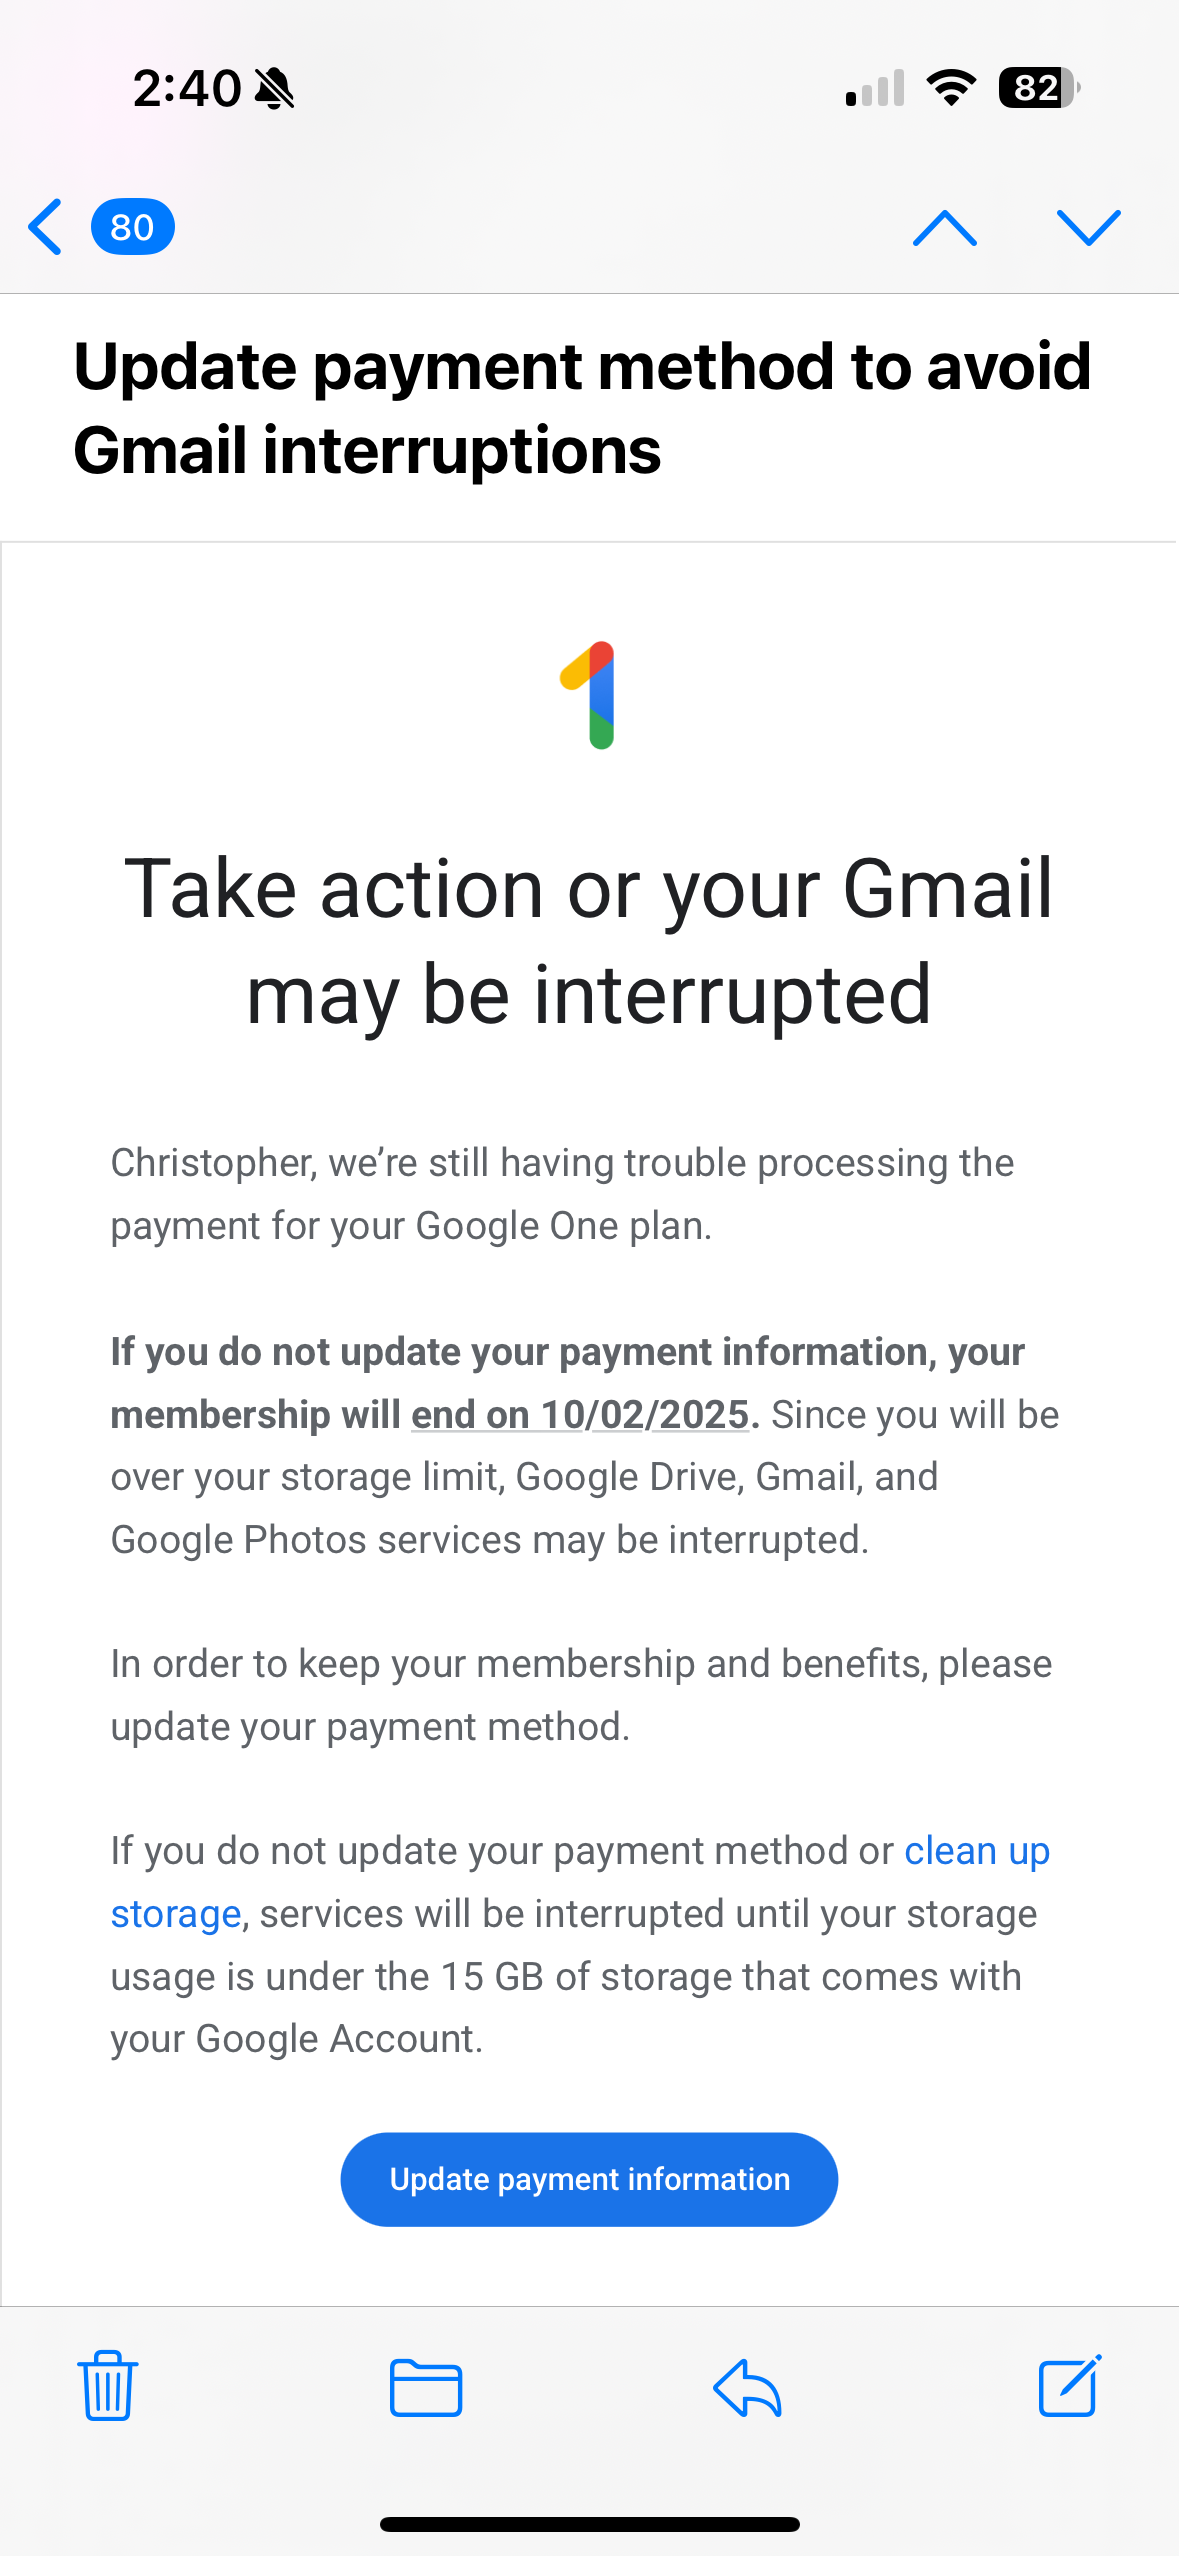Tap the Google One logo
Image resolution: width=1179 pixels, height=2556 pixels.
pos(590,695)
